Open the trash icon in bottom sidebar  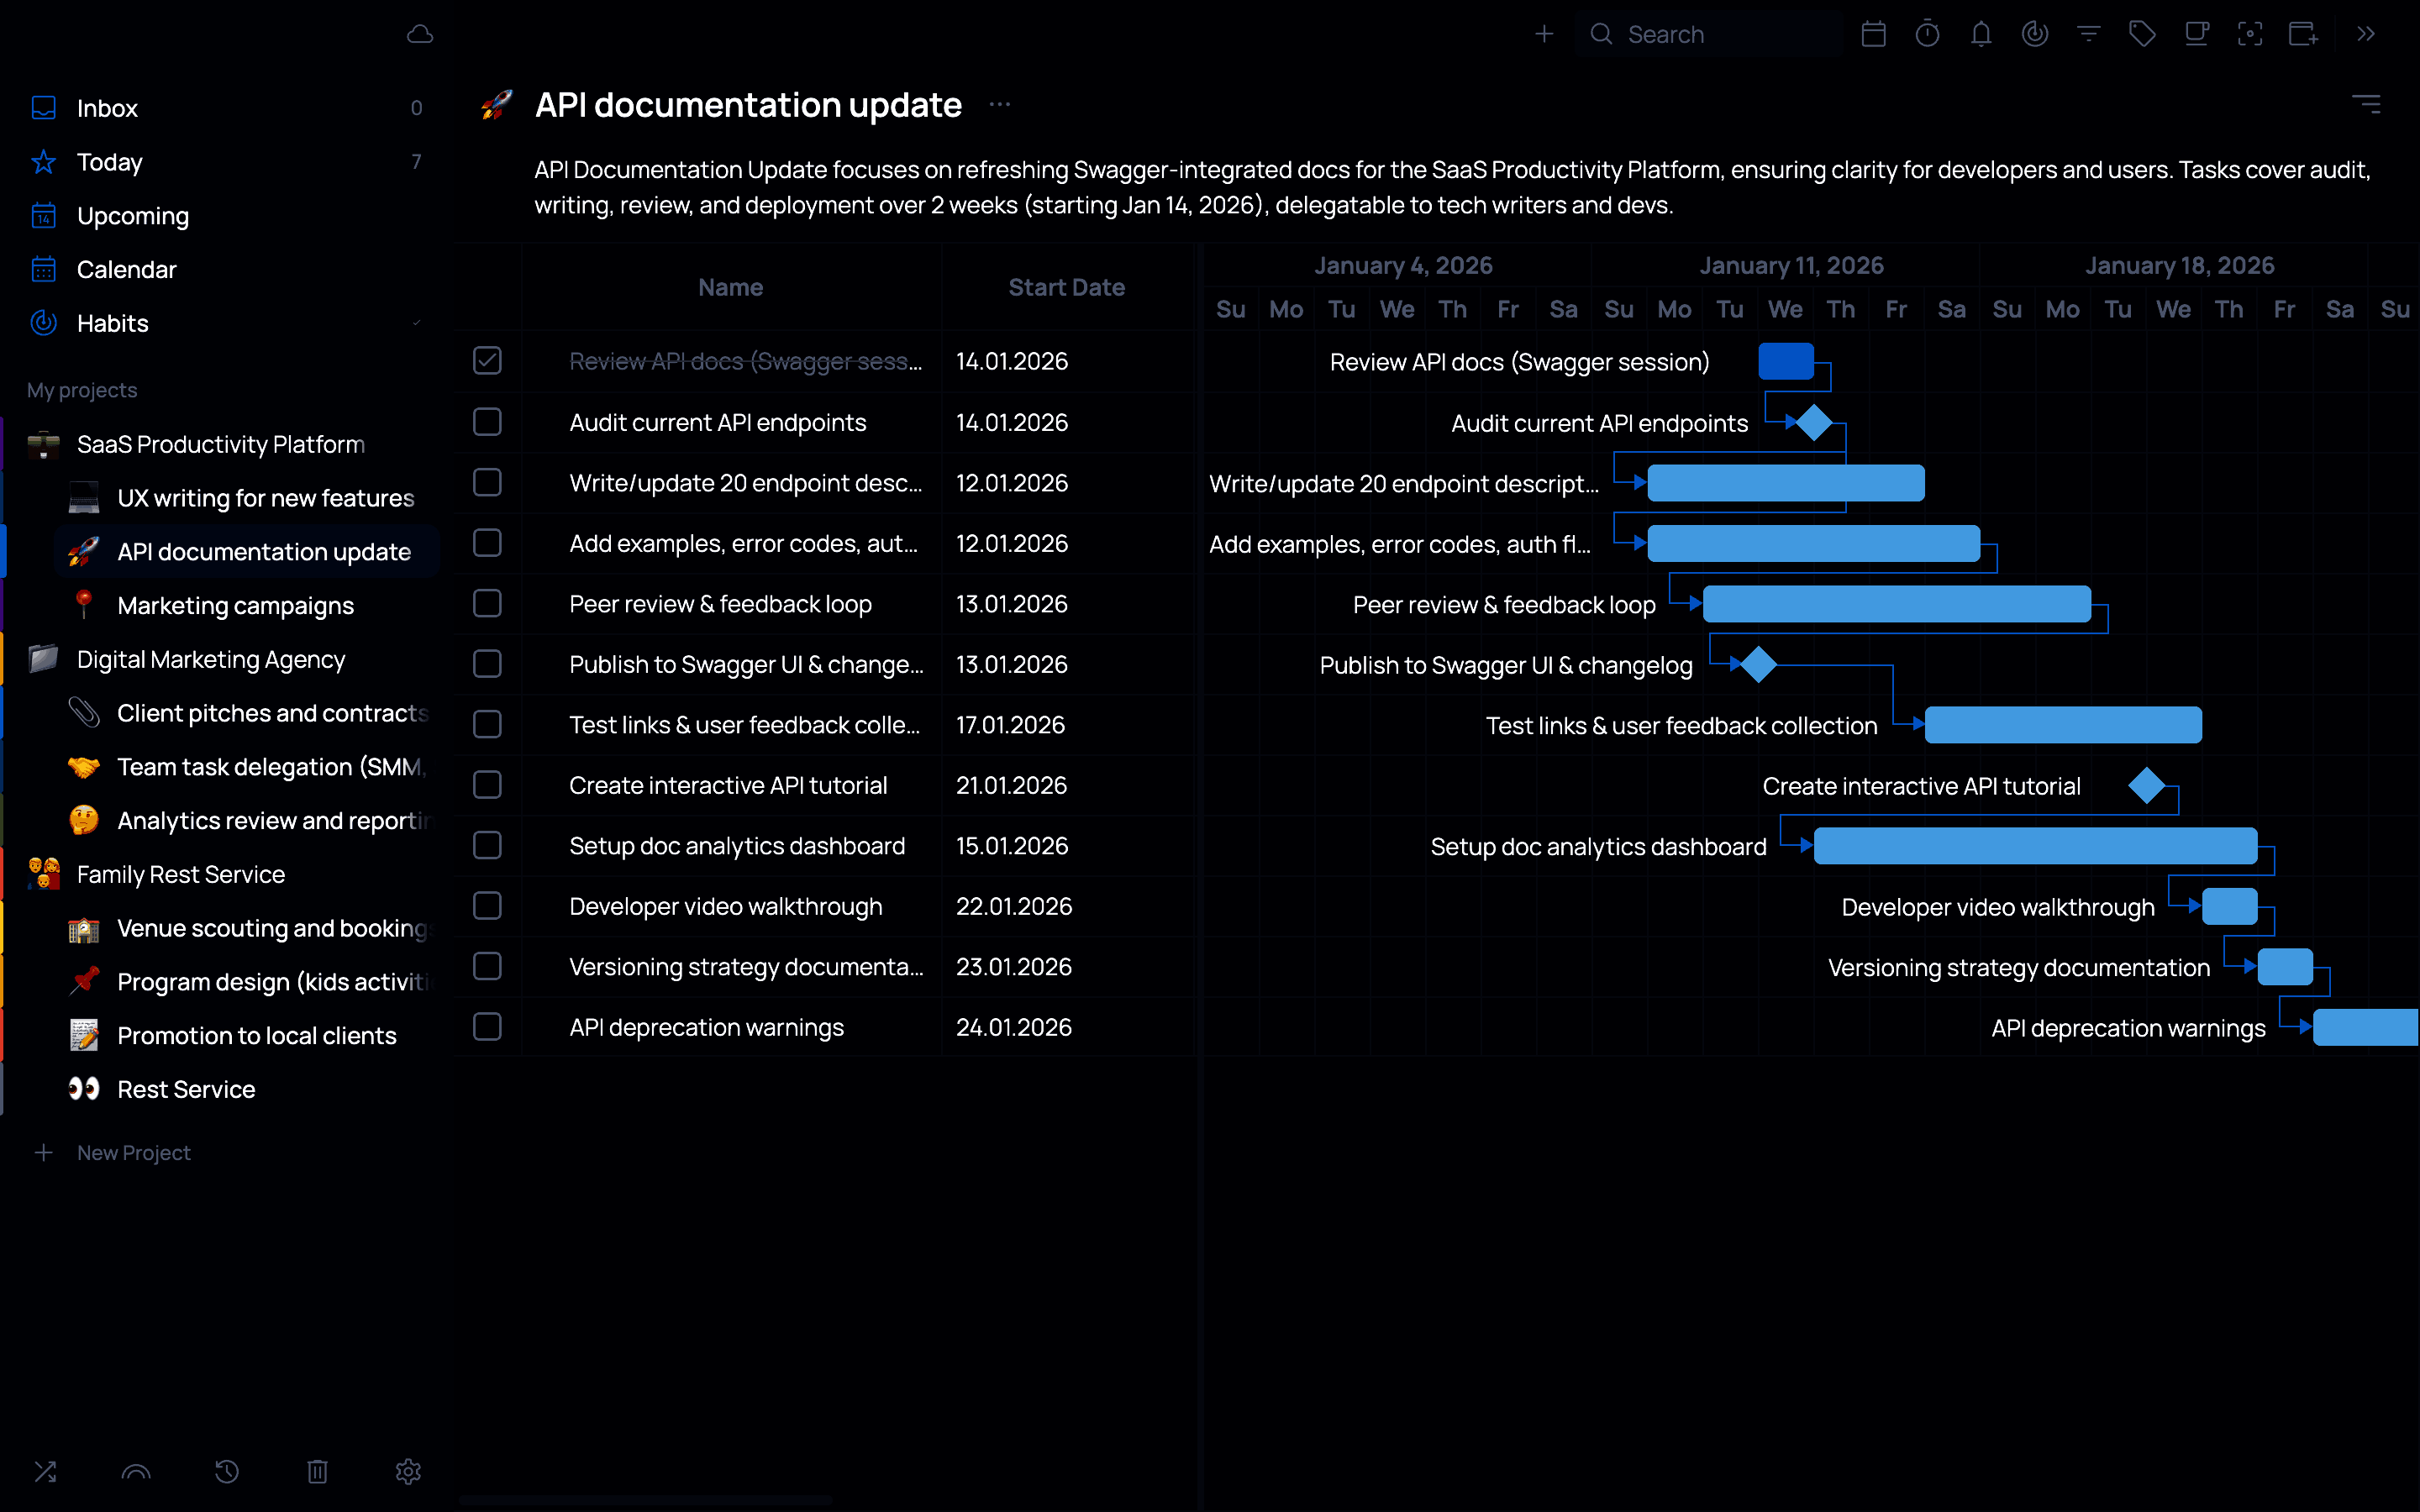317,1471
